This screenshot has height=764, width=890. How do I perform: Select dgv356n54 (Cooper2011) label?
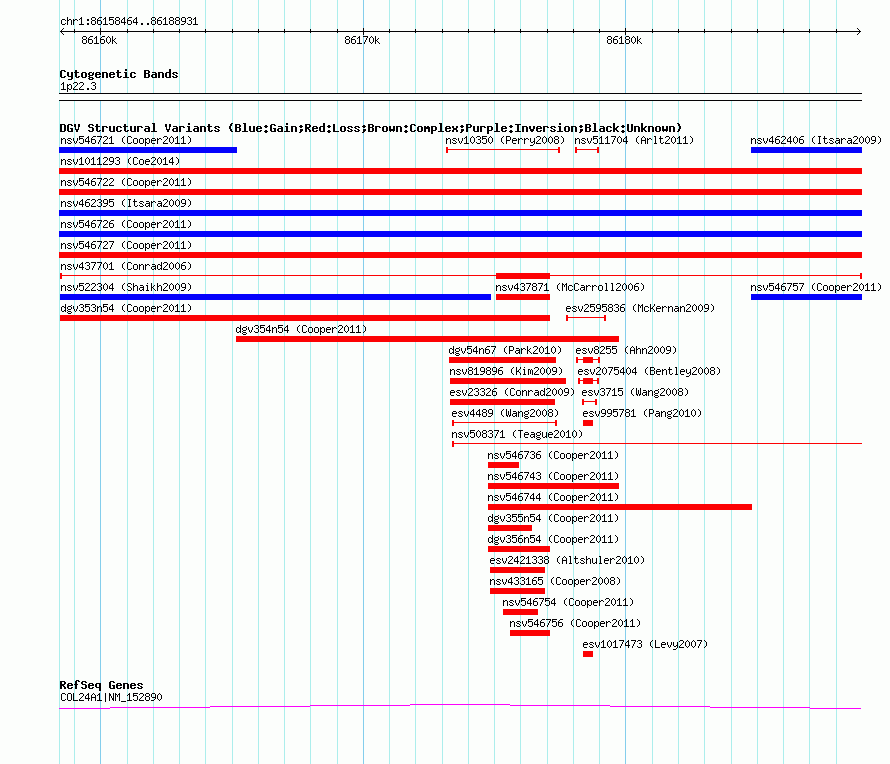553,539
